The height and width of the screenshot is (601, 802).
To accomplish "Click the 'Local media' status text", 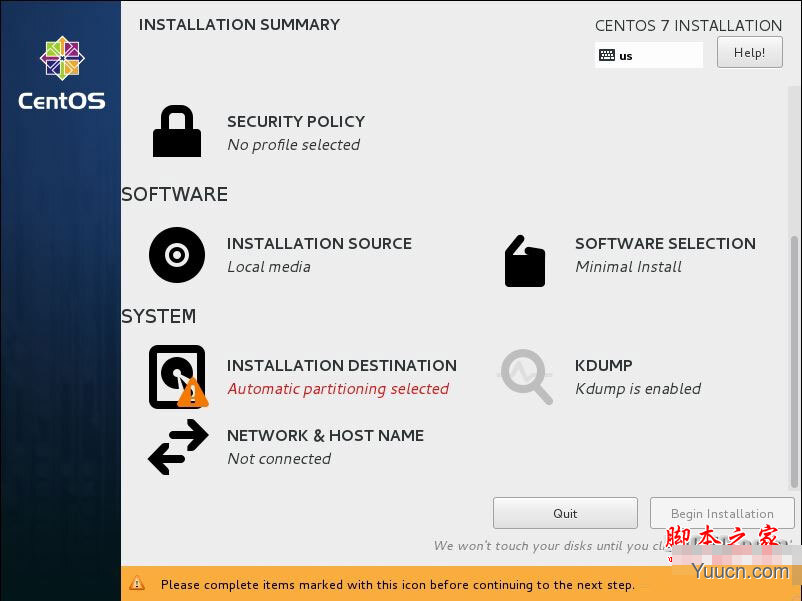I will [x=269, y=266].
